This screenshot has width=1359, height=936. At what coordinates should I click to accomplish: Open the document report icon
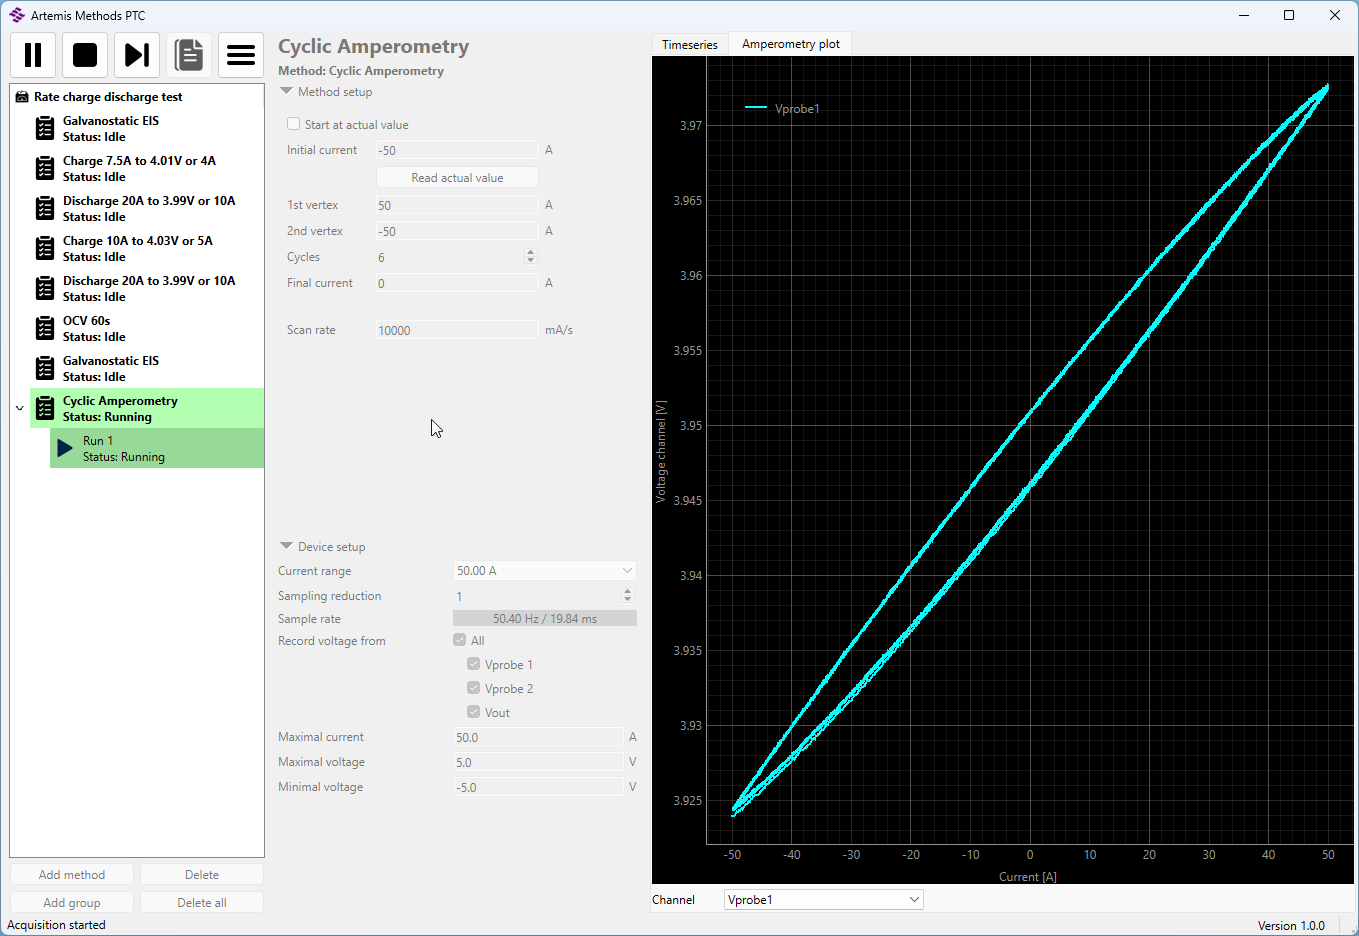(x=189, y=55)
